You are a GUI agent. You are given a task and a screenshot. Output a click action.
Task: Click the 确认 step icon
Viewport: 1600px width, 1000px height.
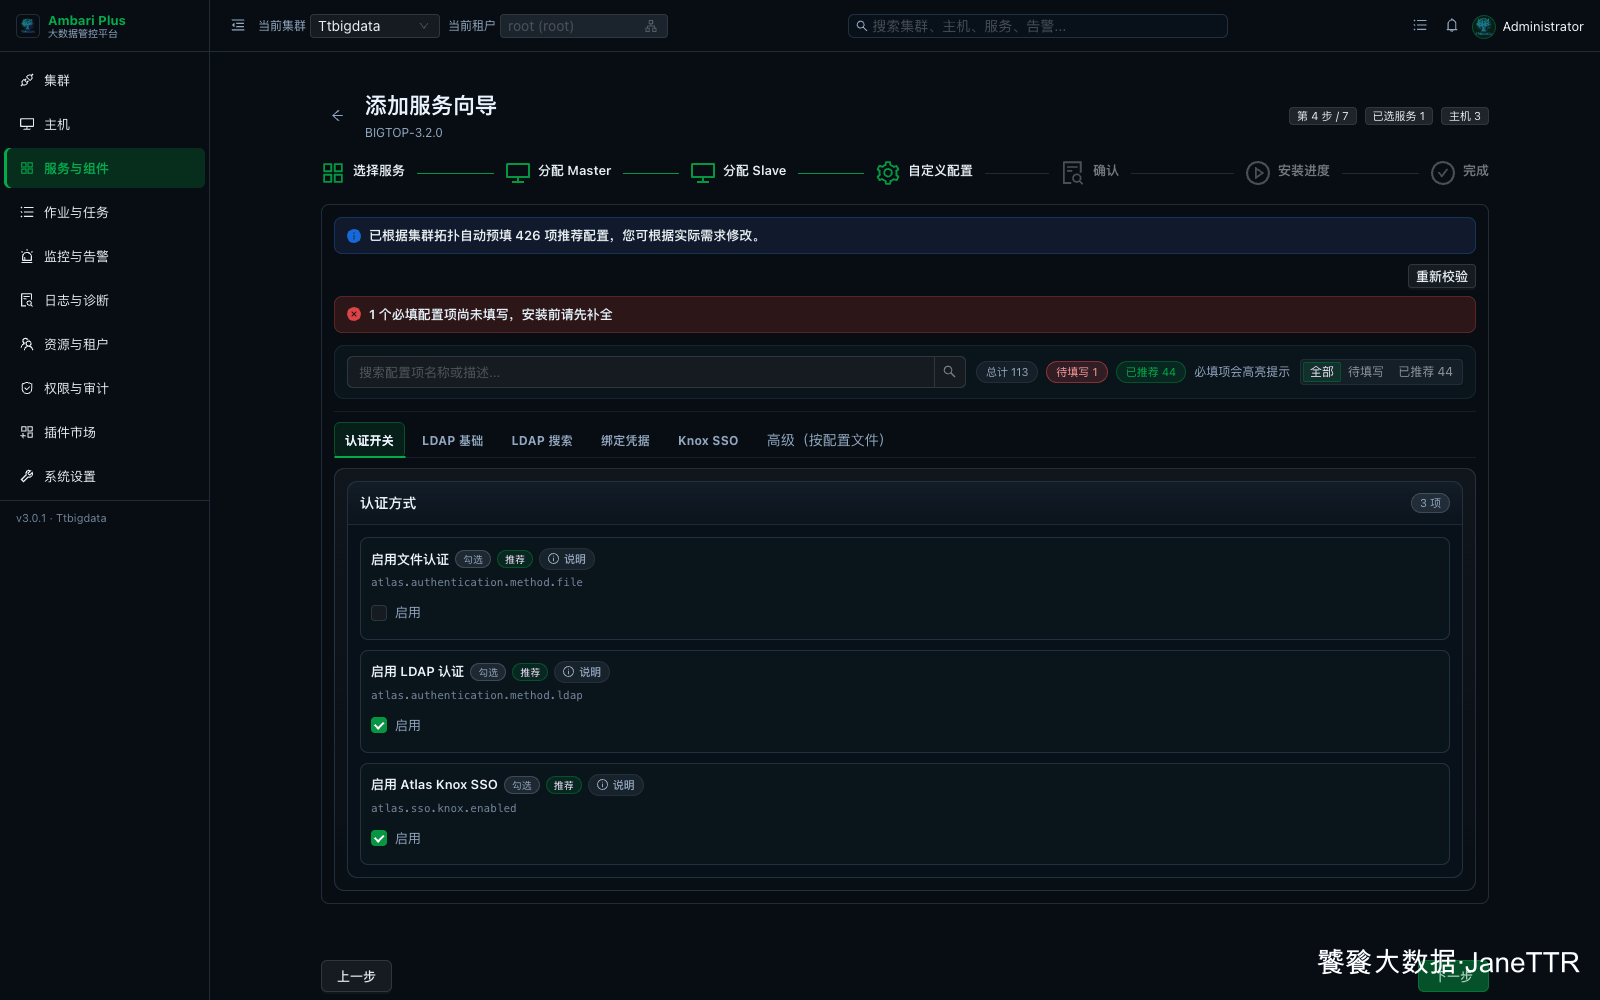[1073, 172]
